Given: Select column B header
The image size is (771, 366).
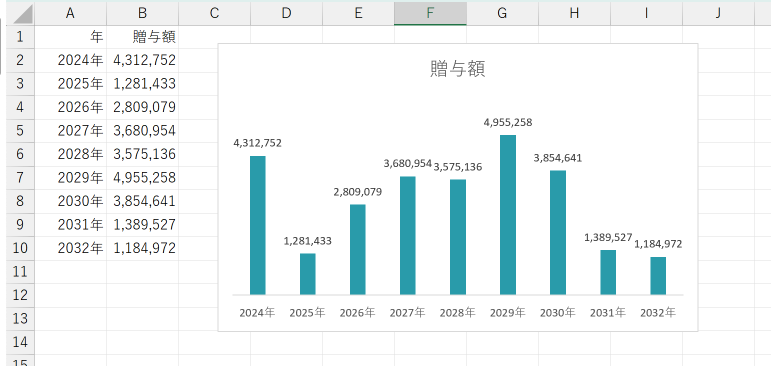Looking at the screenshot, I should (142, 14).
